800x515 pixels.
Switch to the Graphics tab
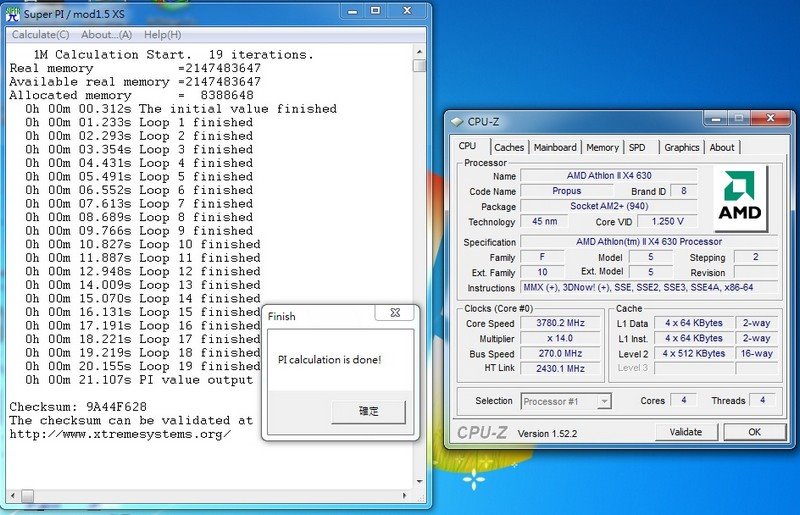coord(681,148)
